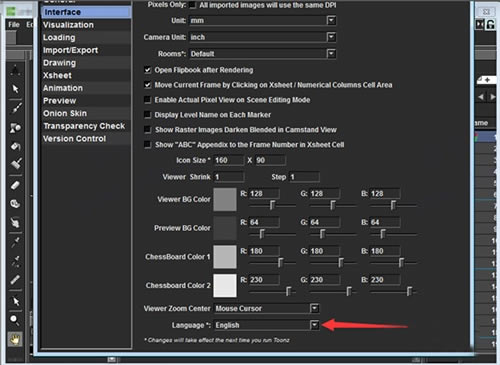The width and height of the screenshot is (500, 365).
Task: Select the Geometric shapes tool
Action: (15, 127)
